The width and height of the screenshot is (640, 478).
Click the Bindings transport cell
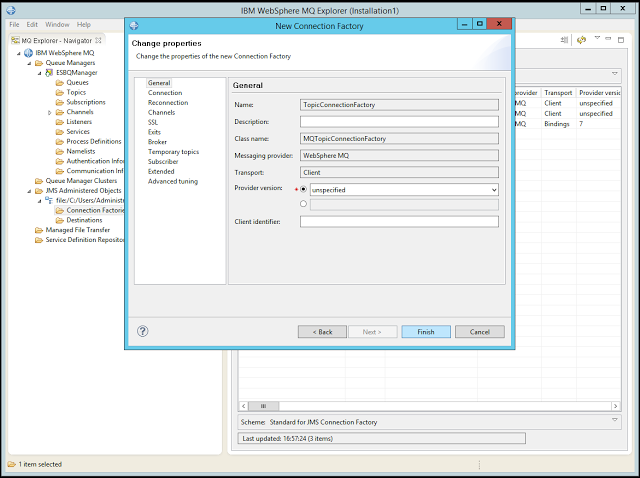point(557,124)
